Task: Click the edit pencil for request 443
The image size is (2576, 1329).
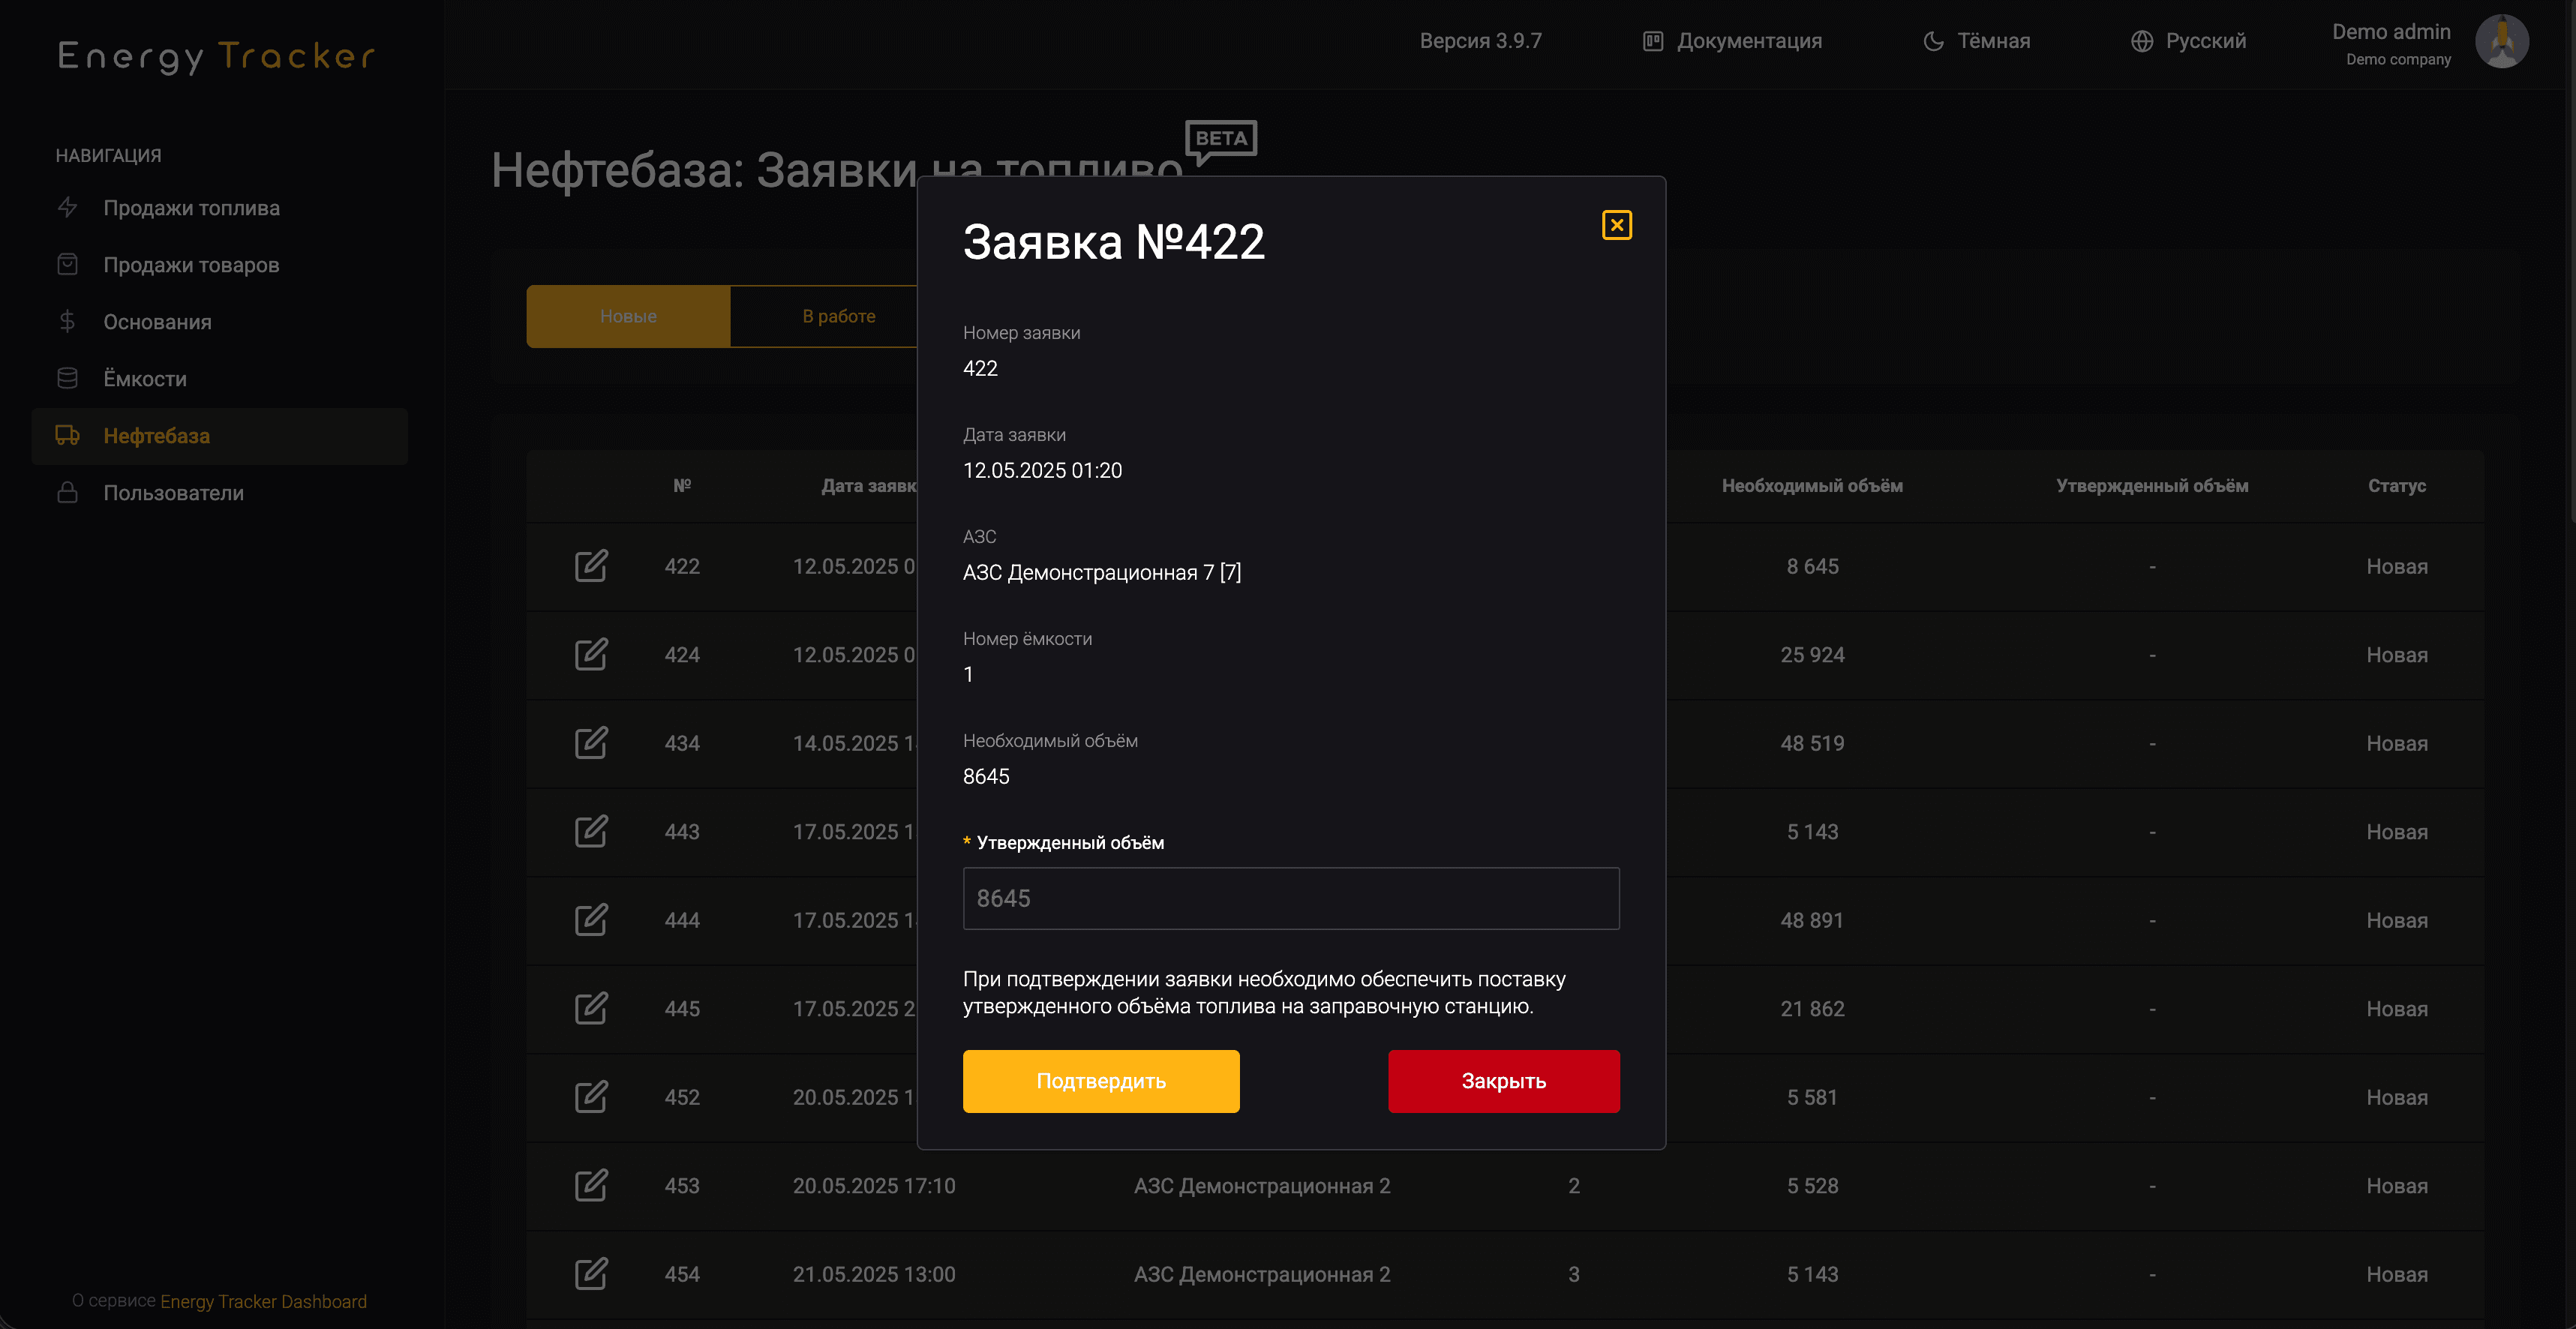Action: point(591,831)
